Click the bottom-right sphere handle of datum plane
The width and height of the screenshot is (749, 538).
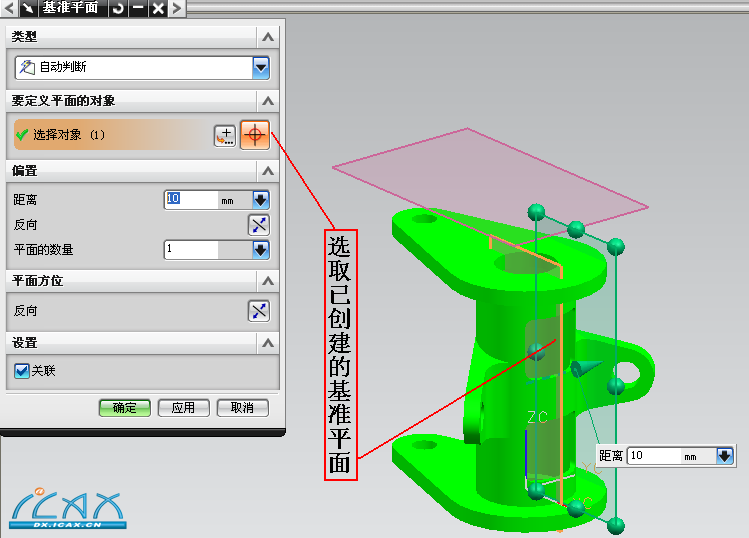(616, 526)
